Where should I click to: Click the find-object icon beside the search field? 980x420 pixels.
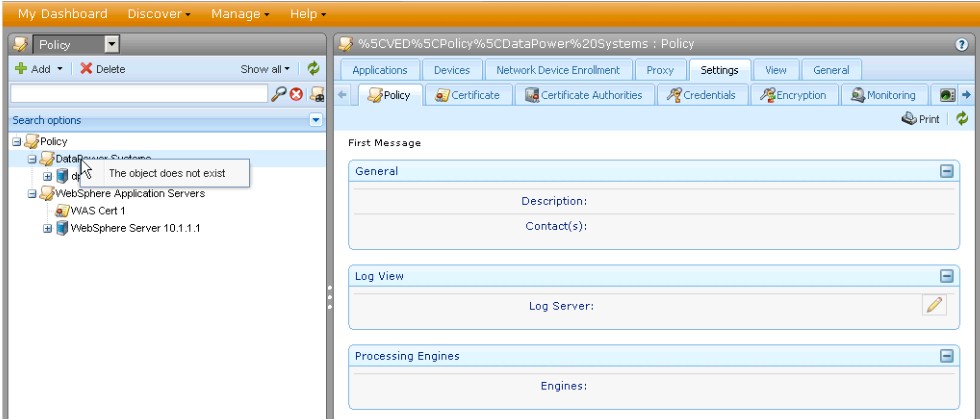(x=317, y=95)
